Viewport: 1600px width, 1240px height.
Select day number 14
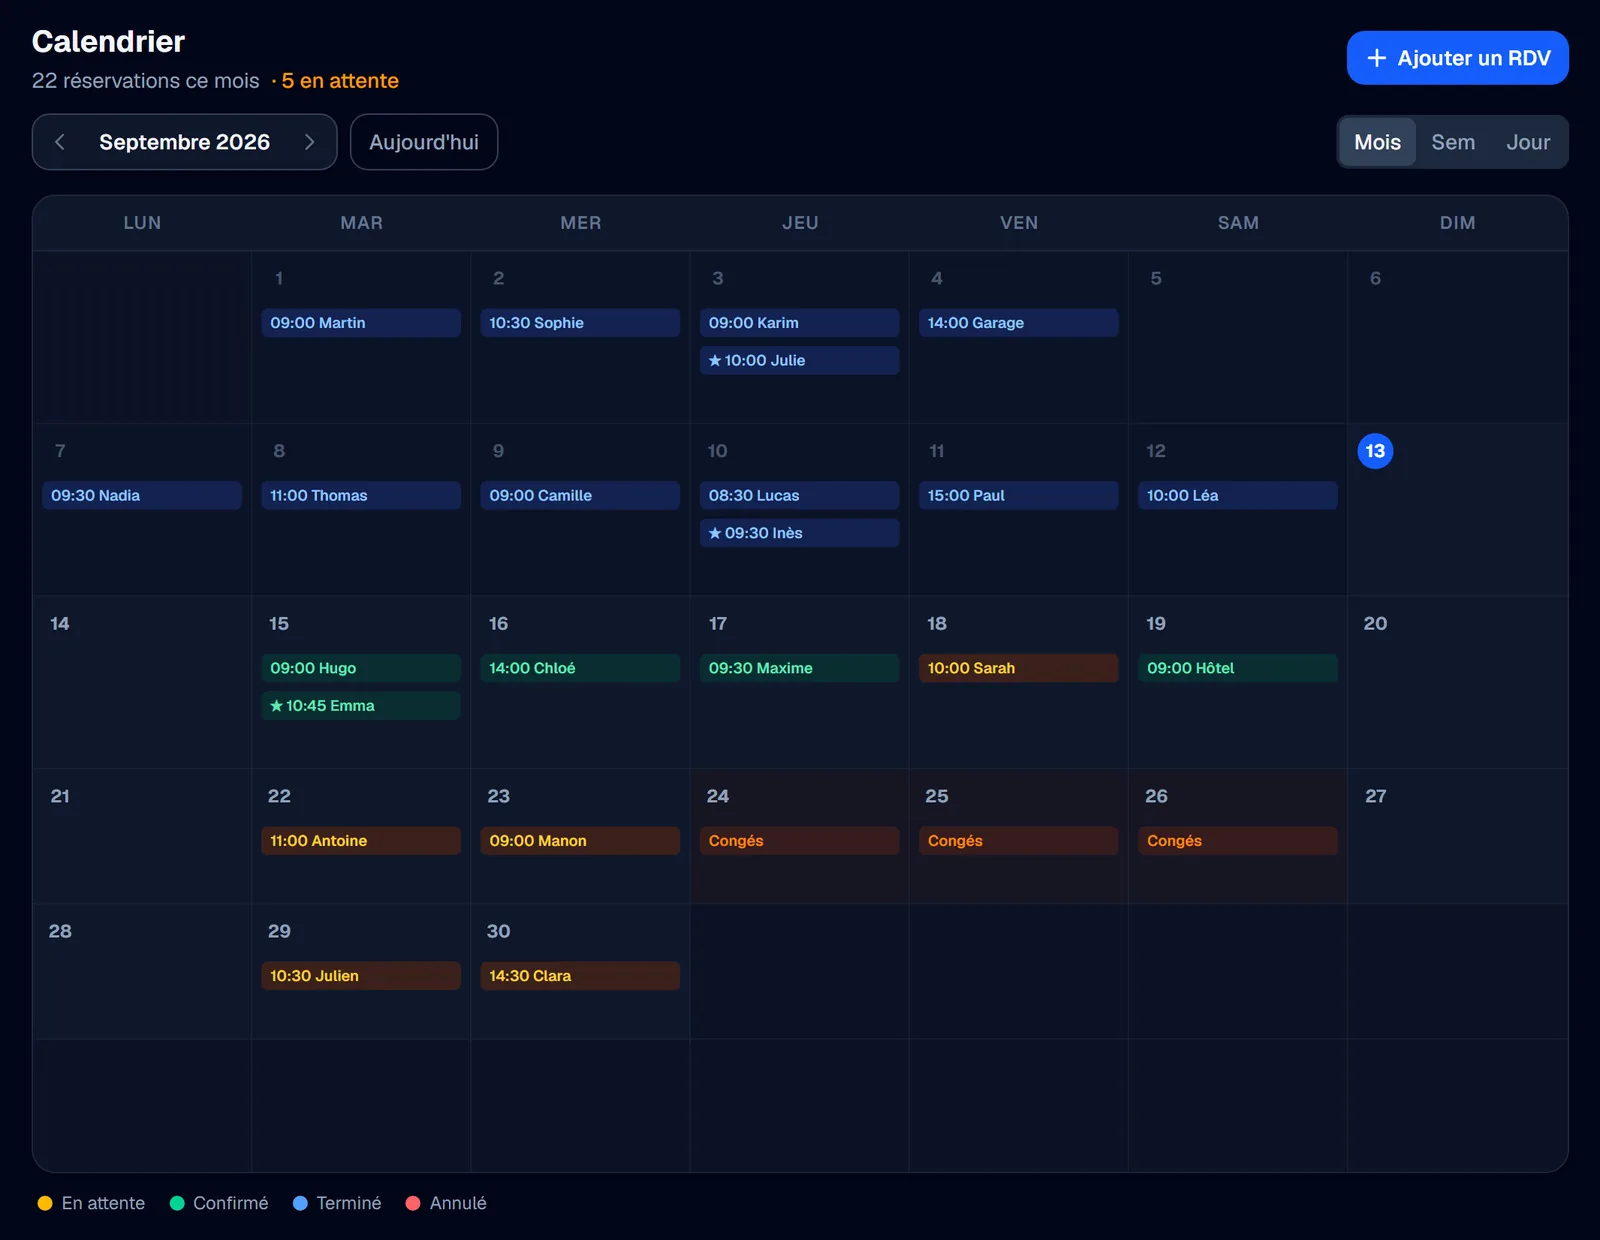pyautogui.click(x=60, y=624)
